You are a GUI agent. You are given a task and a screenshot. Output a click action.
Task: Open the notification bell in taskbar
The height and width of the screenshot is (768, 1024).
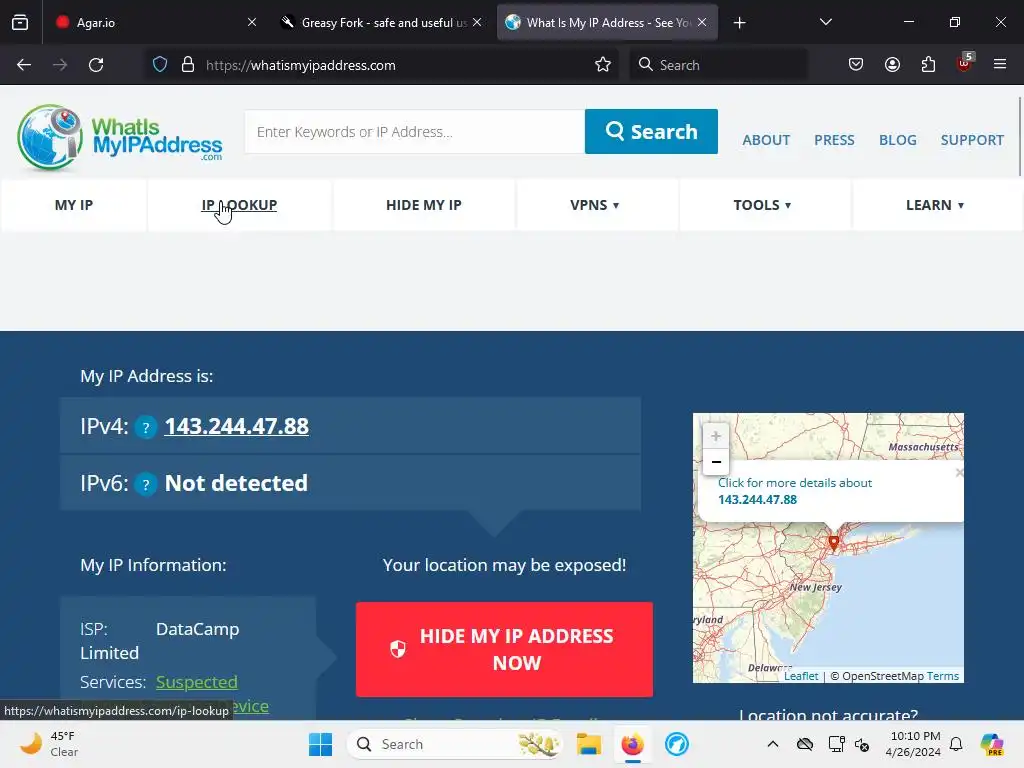(956, 744)
